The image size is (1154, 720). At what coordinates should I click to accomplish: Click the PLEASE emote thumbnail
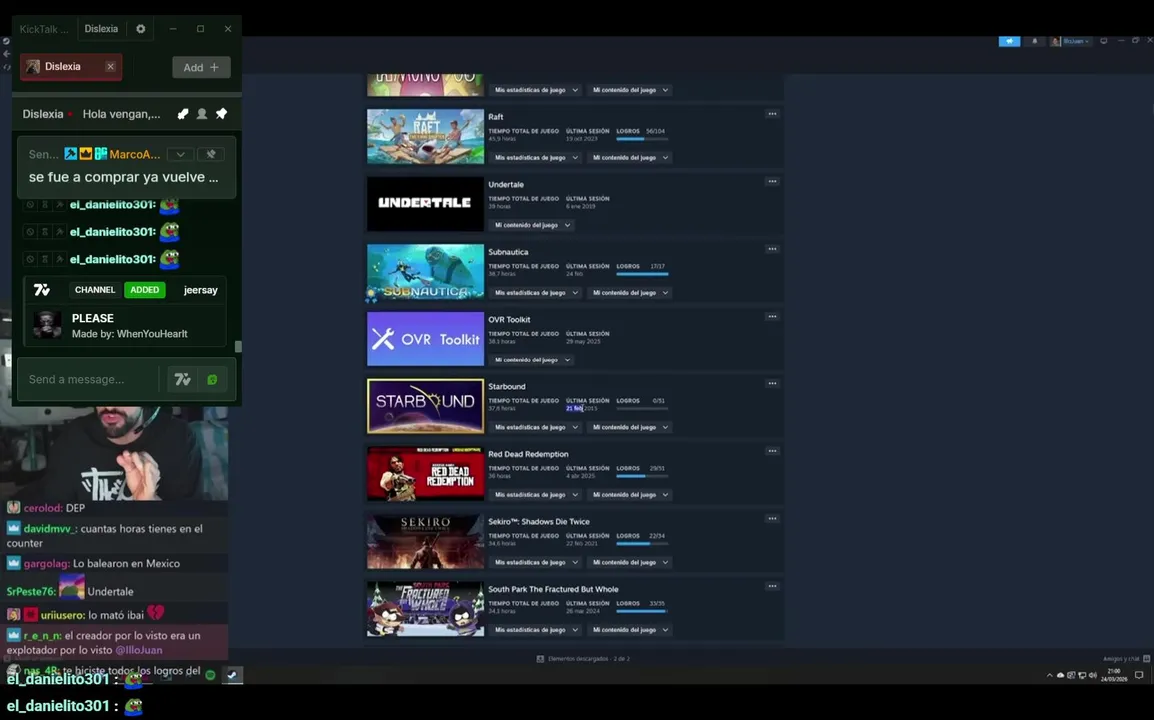click(x=48, y=325)
